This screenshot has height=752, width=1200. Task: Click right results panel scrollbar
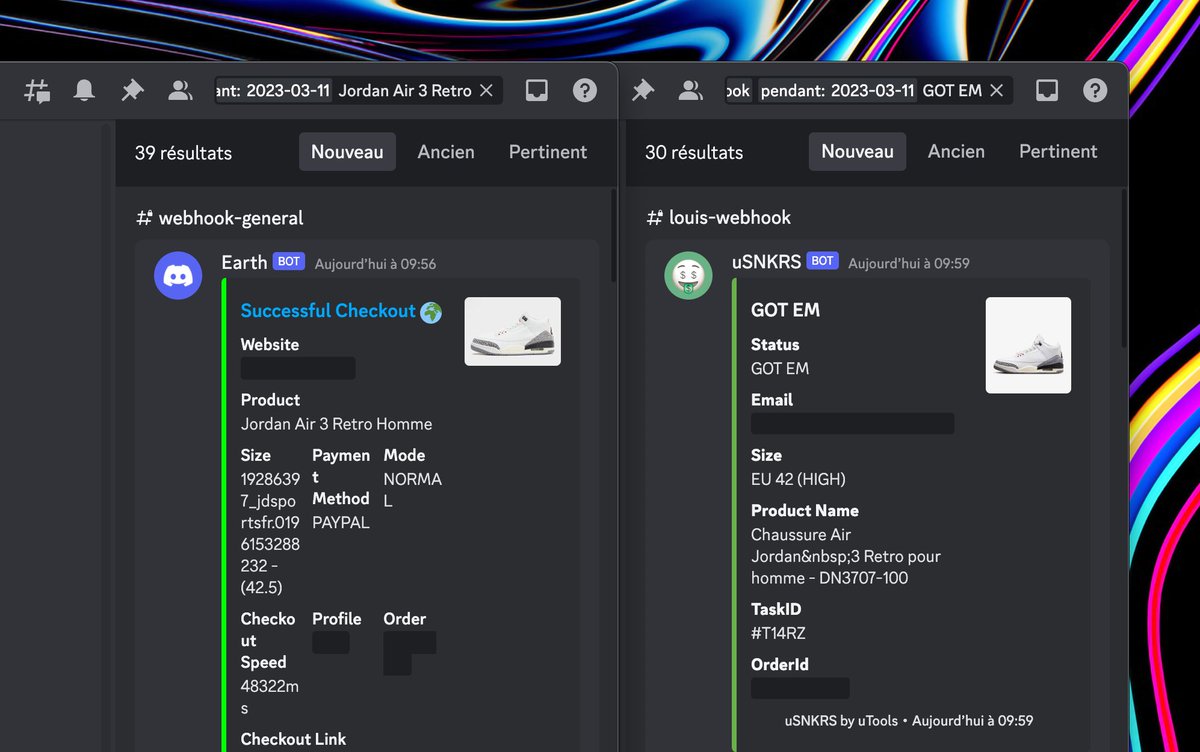[x=1123, y=270]
